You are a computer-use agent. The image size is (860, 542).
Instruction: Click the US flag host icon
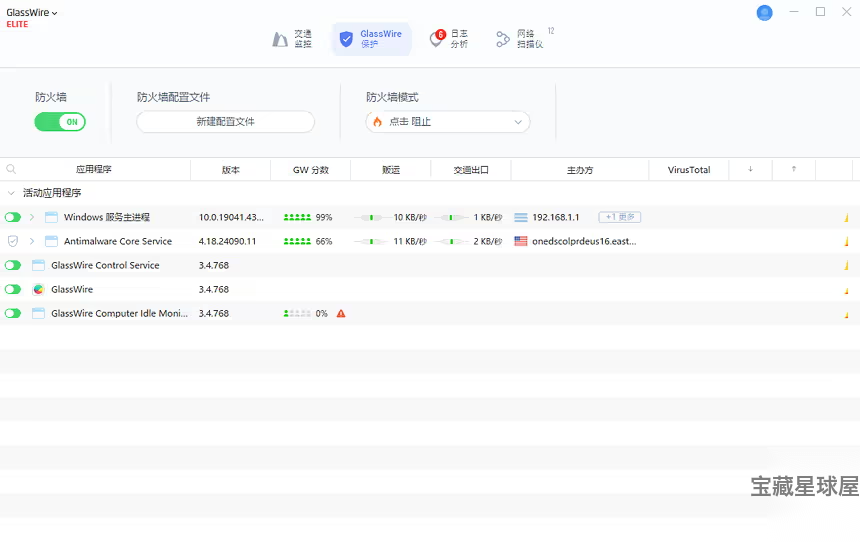coord(520,241)
